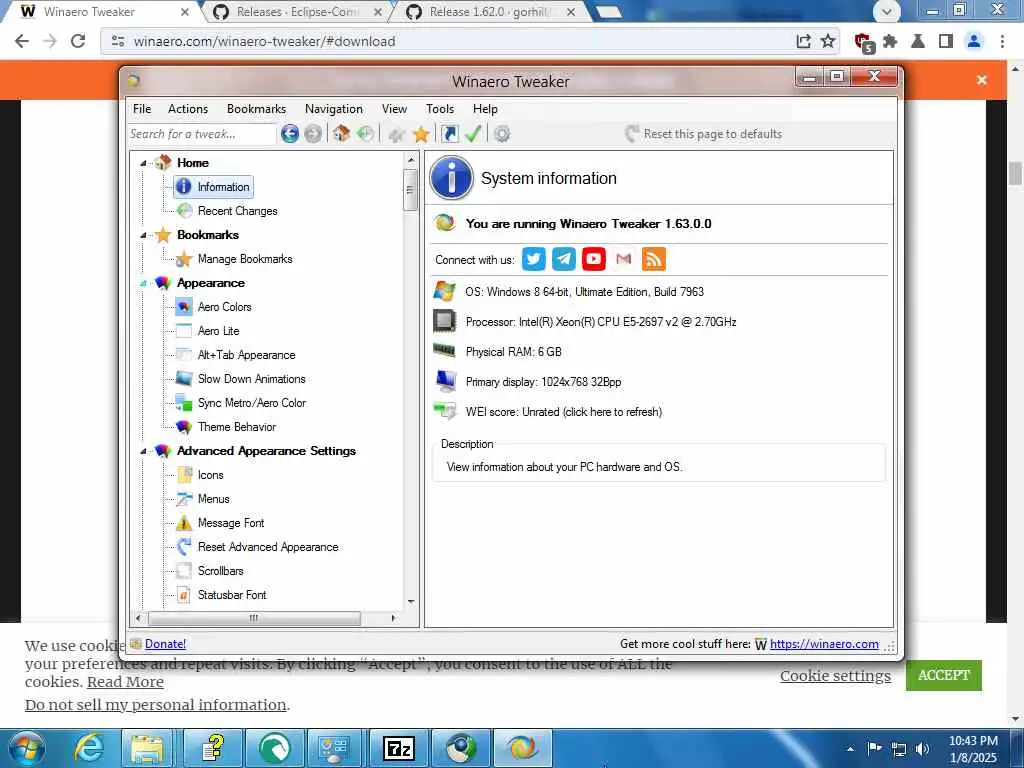
Task: Open the File menu
Action: (x=142, y=108)
